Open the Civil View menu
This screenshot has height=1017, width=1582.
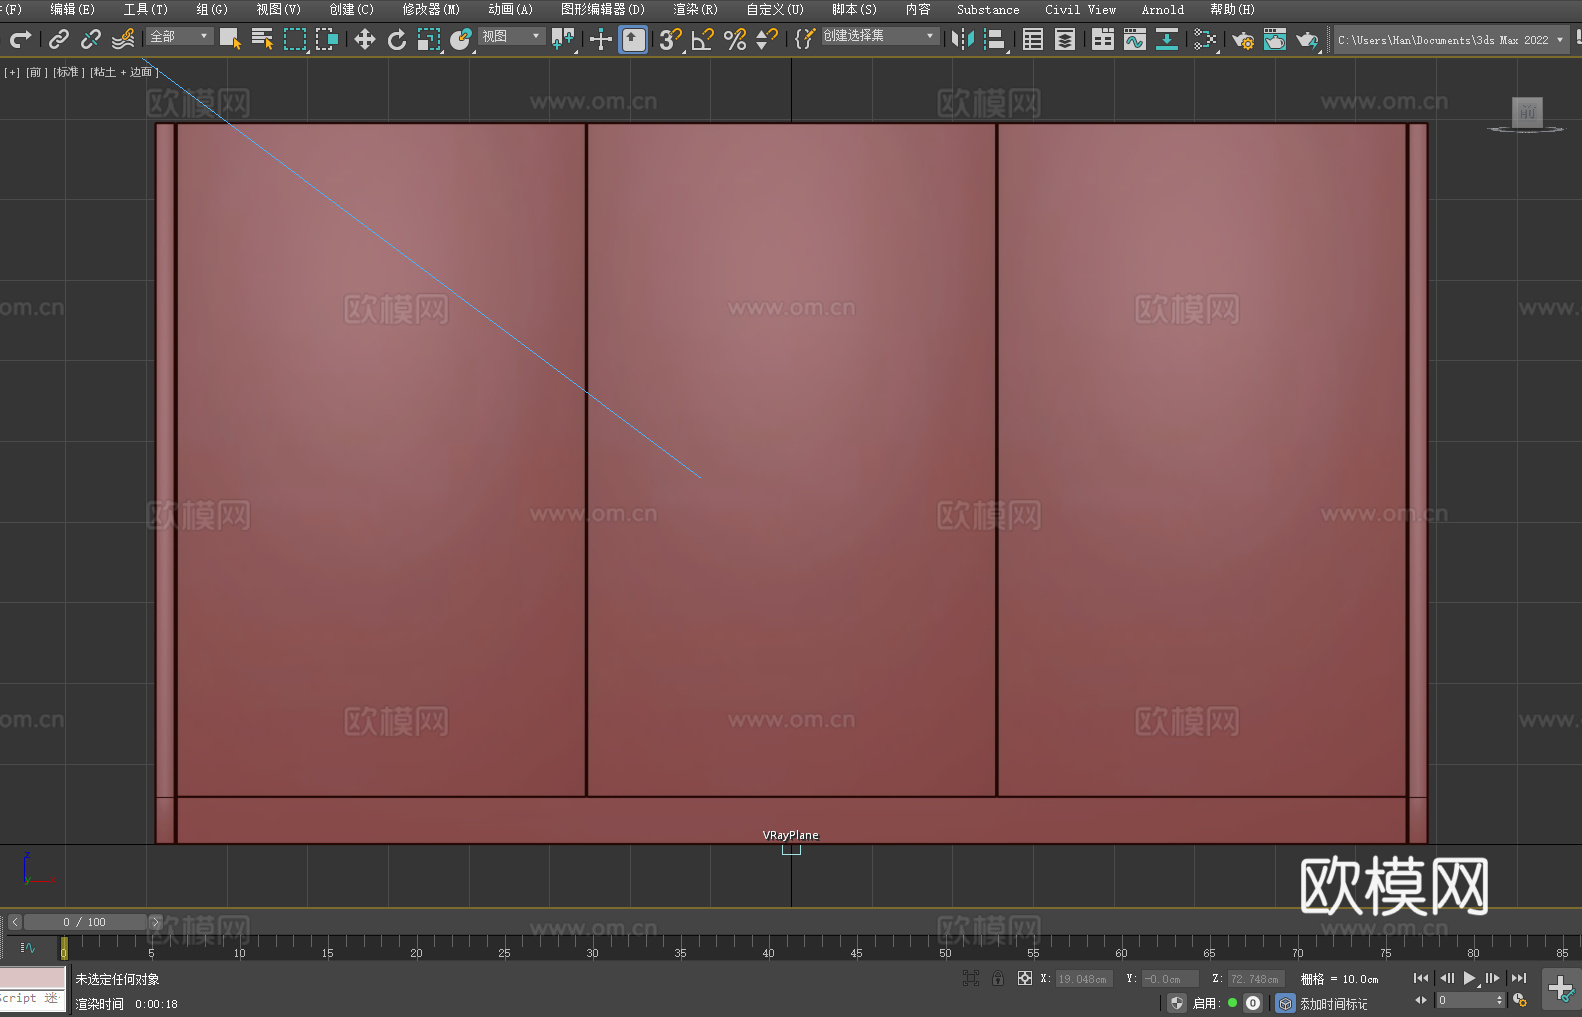(x=1080, y=9)
